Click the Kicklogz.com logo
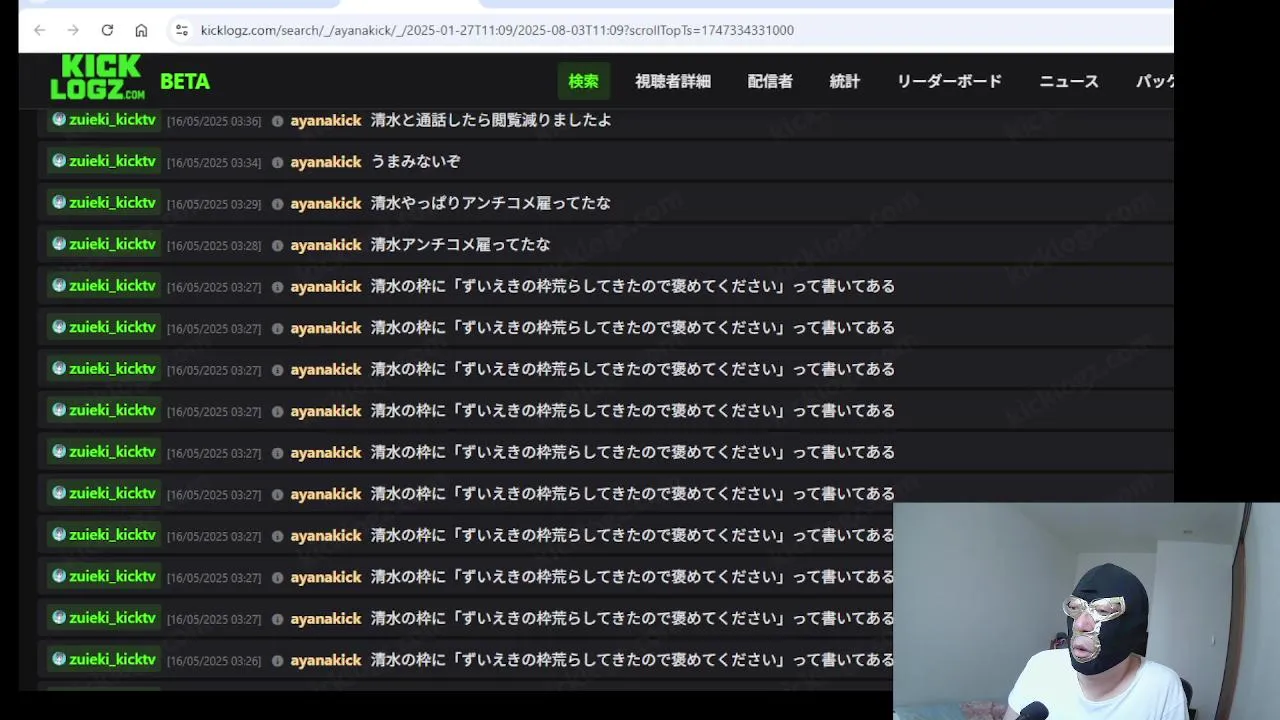 click(x=98, y=77)
